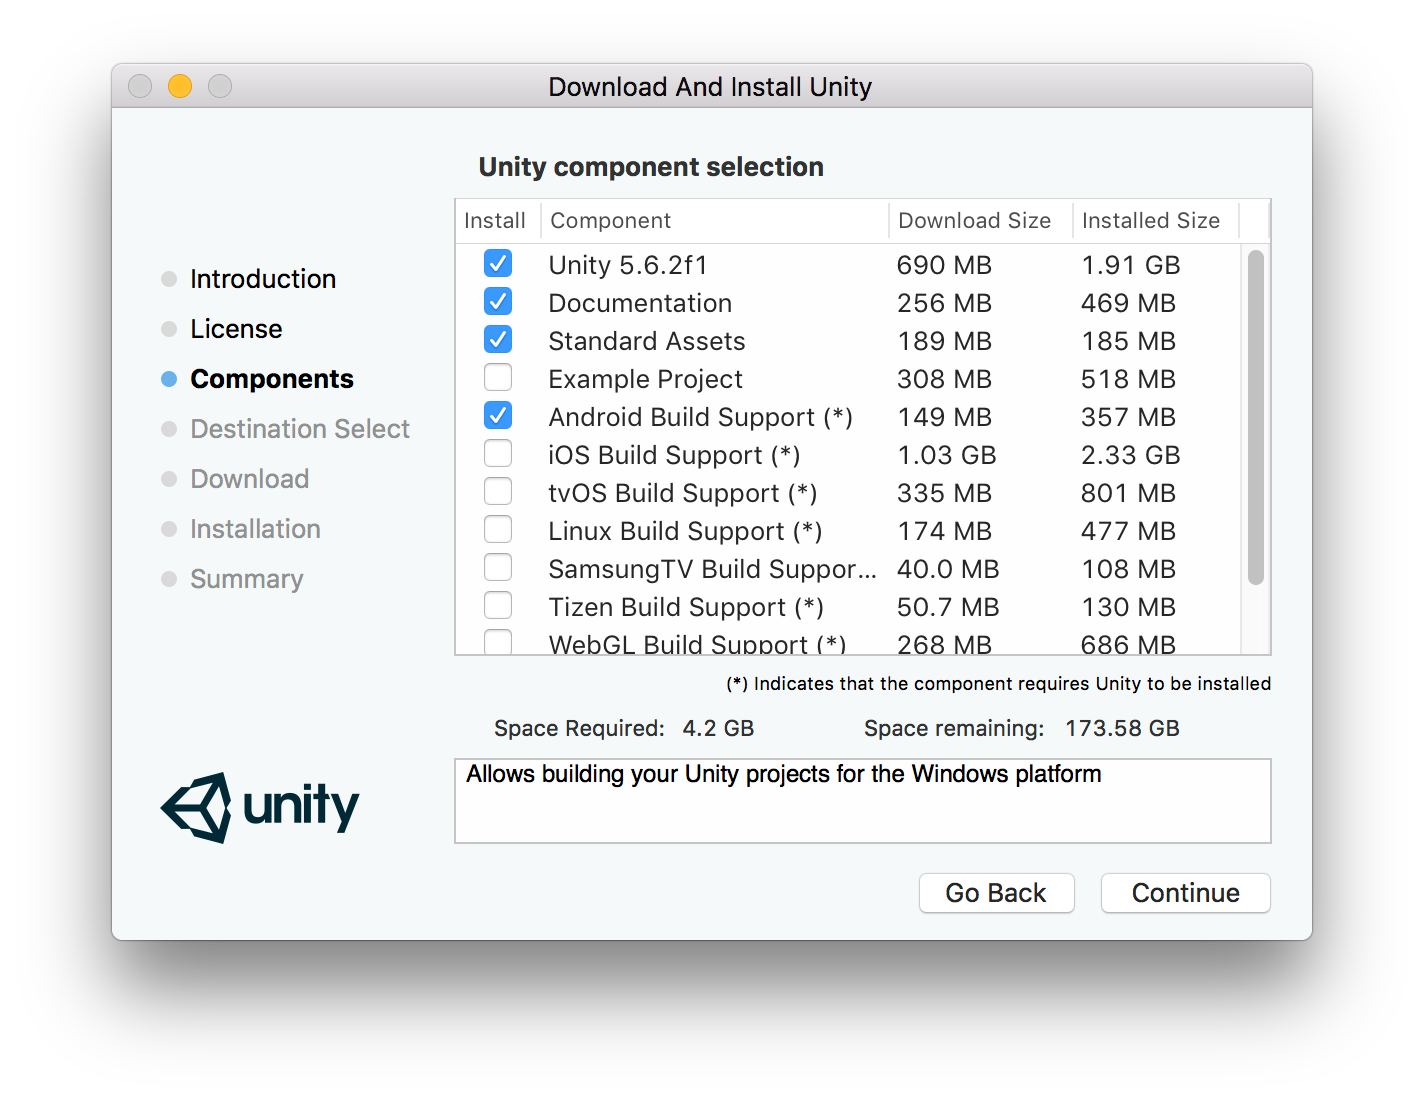Enable the Linux Build Support checkbox
Image resolution: width=1424 pixels, height=1100 pixels.
point(498,530)
